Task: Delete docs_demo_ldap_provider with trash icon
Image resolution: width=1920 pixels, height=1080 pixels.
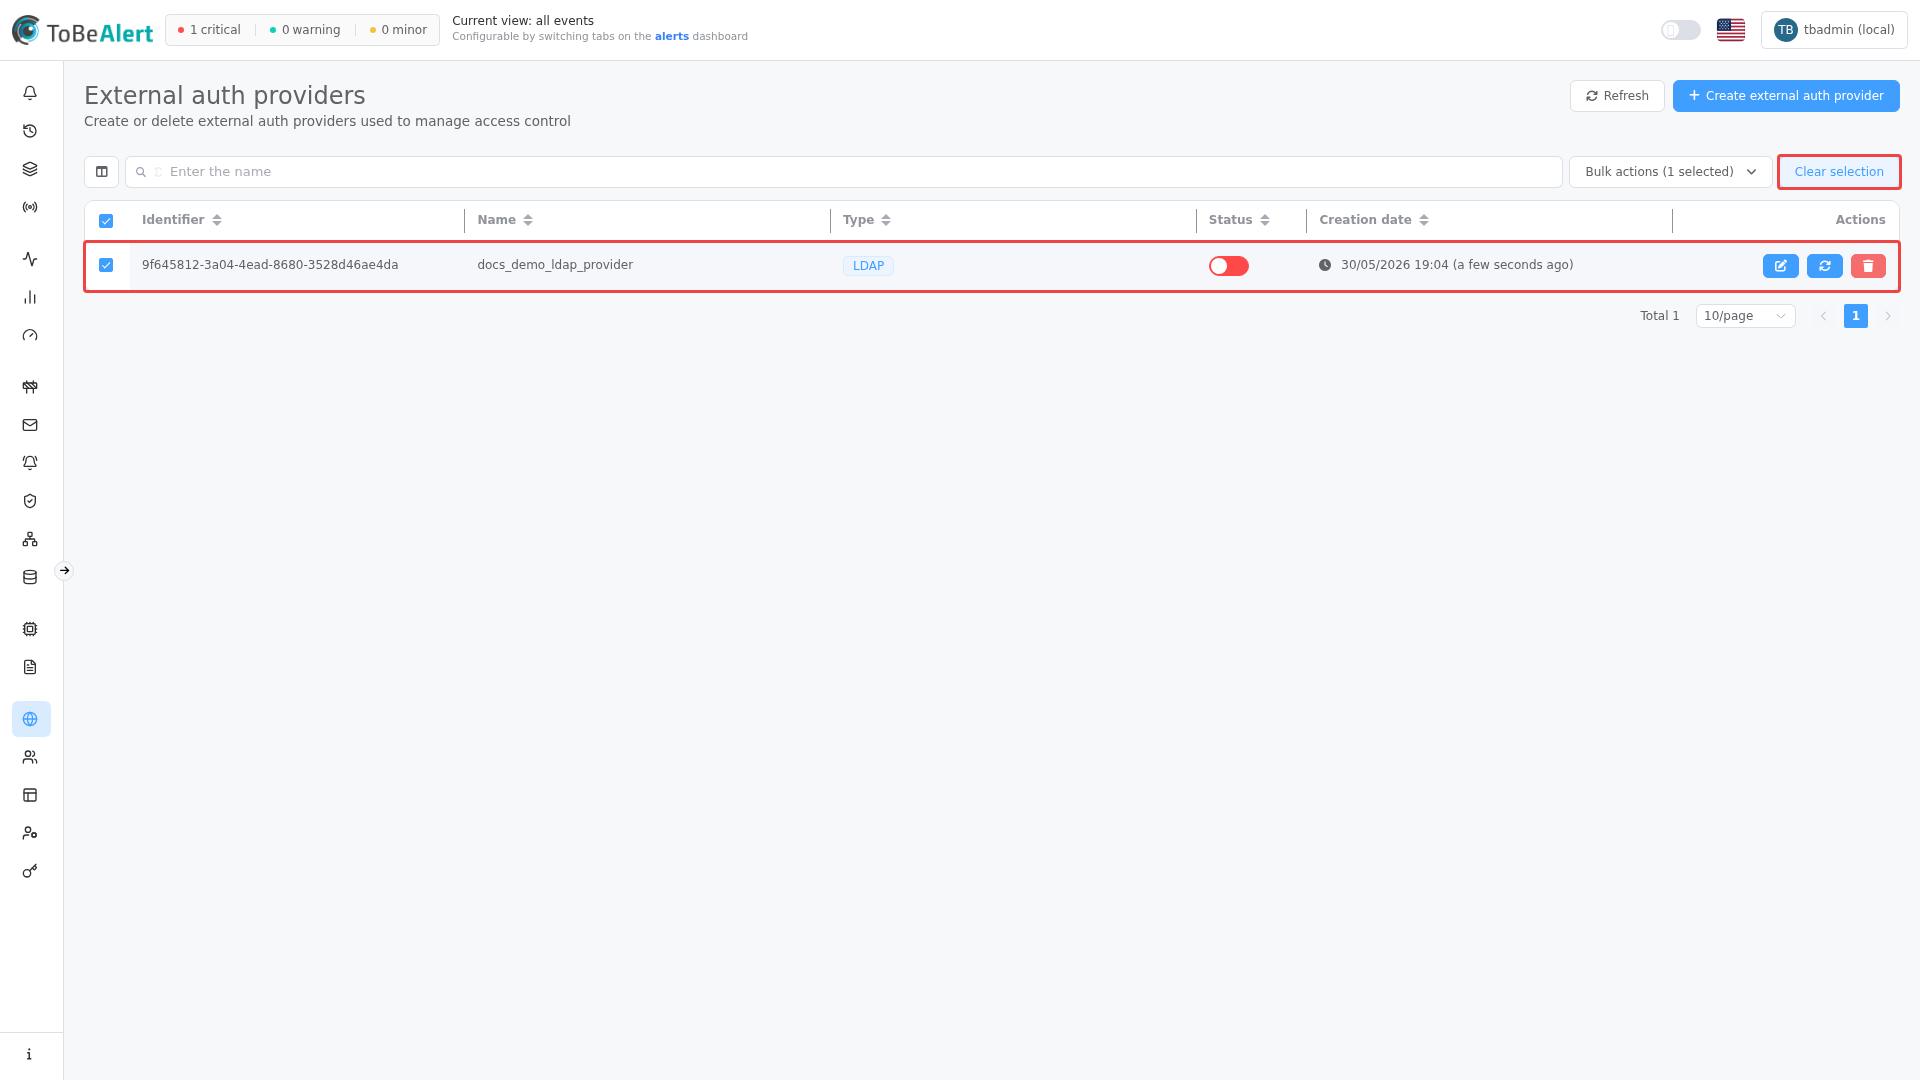Action: (x=1868, y=266)
